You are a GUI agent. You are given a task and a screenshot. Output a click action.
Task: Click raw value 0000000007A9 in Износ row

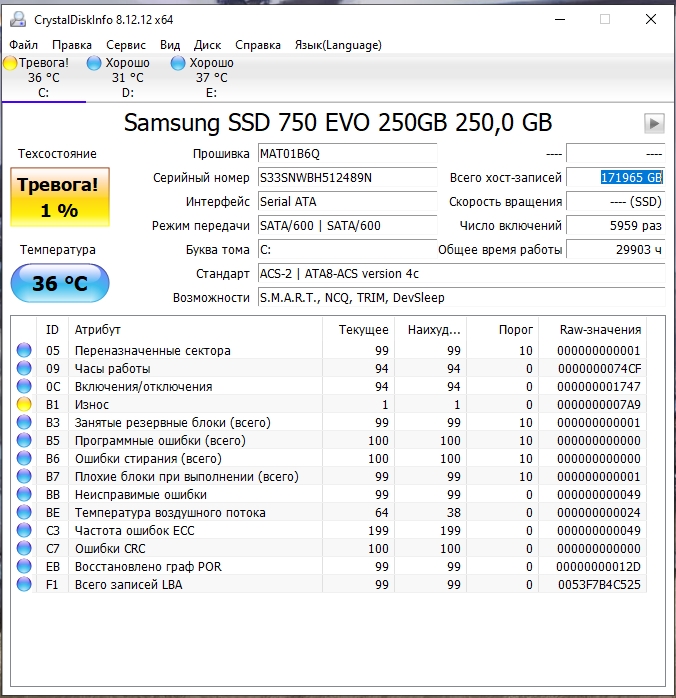(x=599, y=405)
